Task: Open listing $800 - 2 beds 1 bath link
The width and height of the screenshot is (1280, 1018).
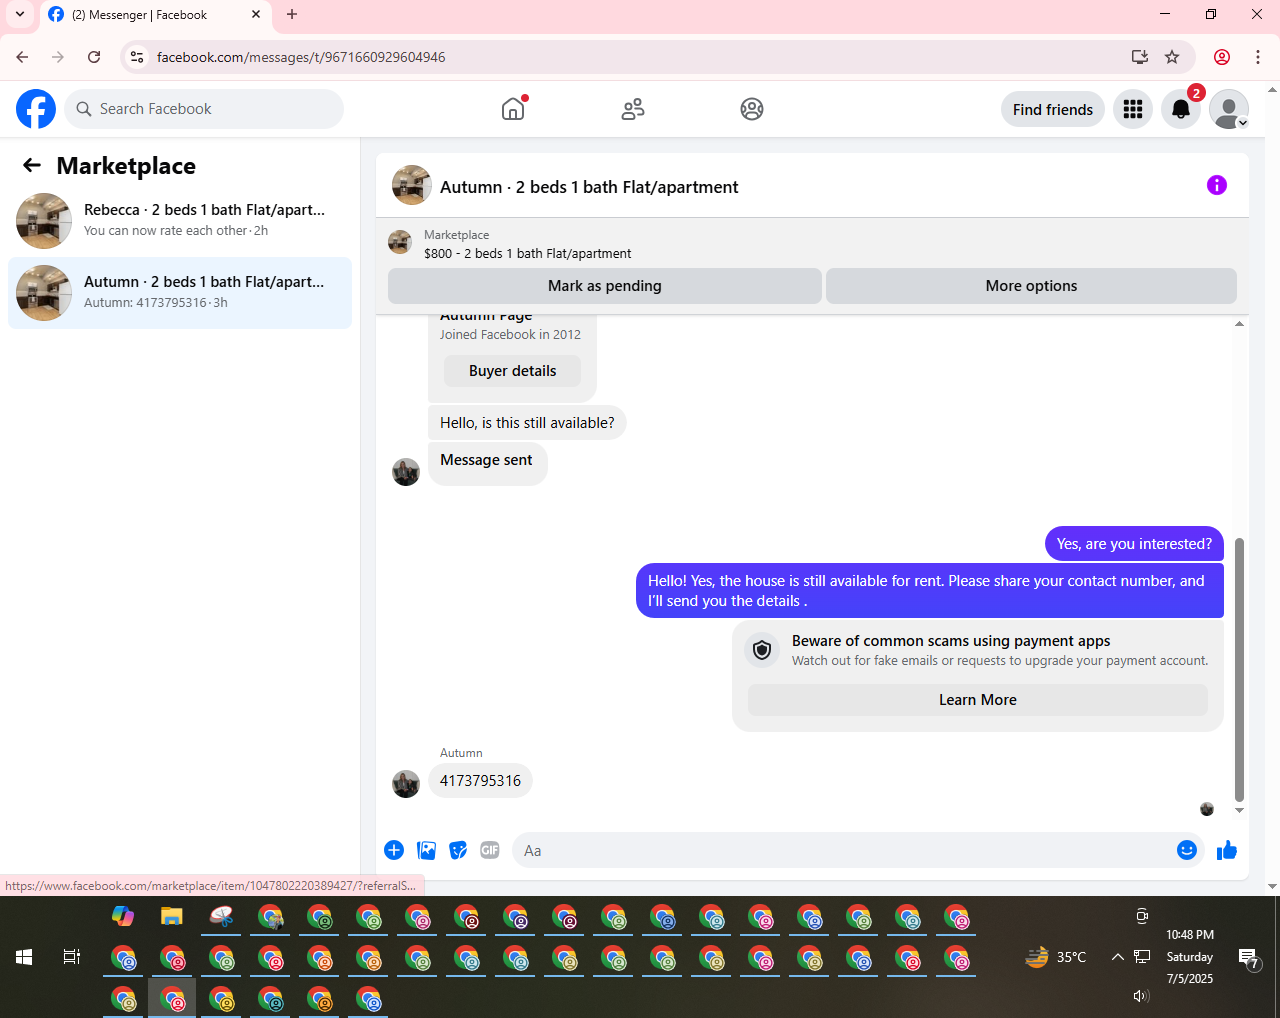Action: tap(527, 254)
